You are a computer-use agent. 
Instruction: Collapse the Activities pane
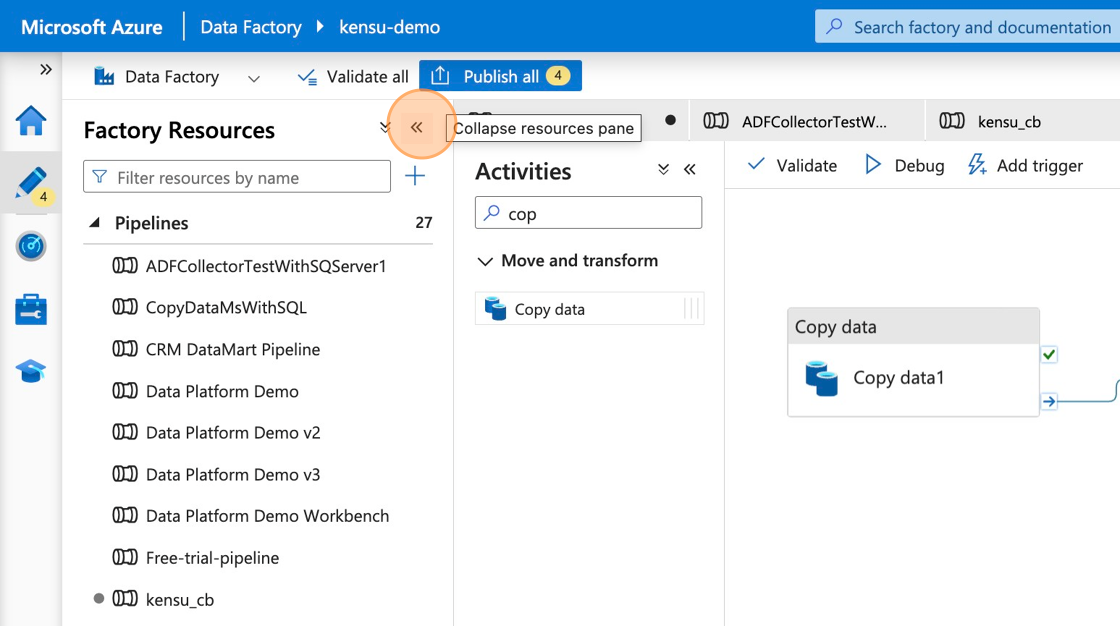(x=689, y=169)
